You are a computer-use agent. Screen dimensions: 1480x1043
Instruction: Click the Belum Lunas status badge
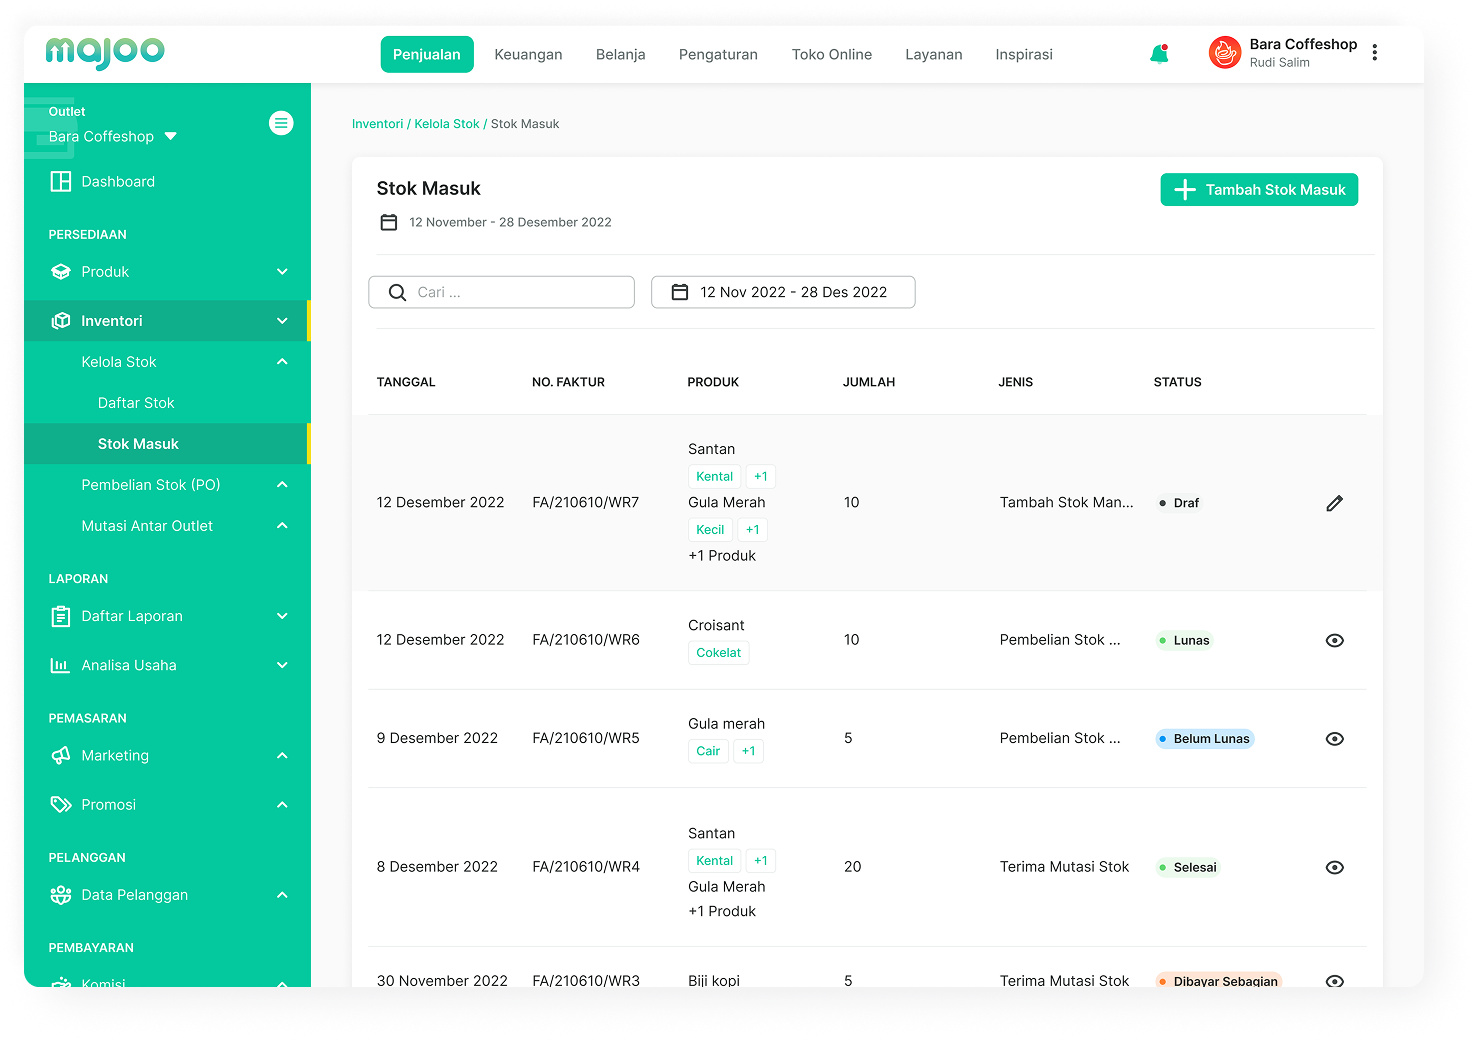coord(1205,739)
